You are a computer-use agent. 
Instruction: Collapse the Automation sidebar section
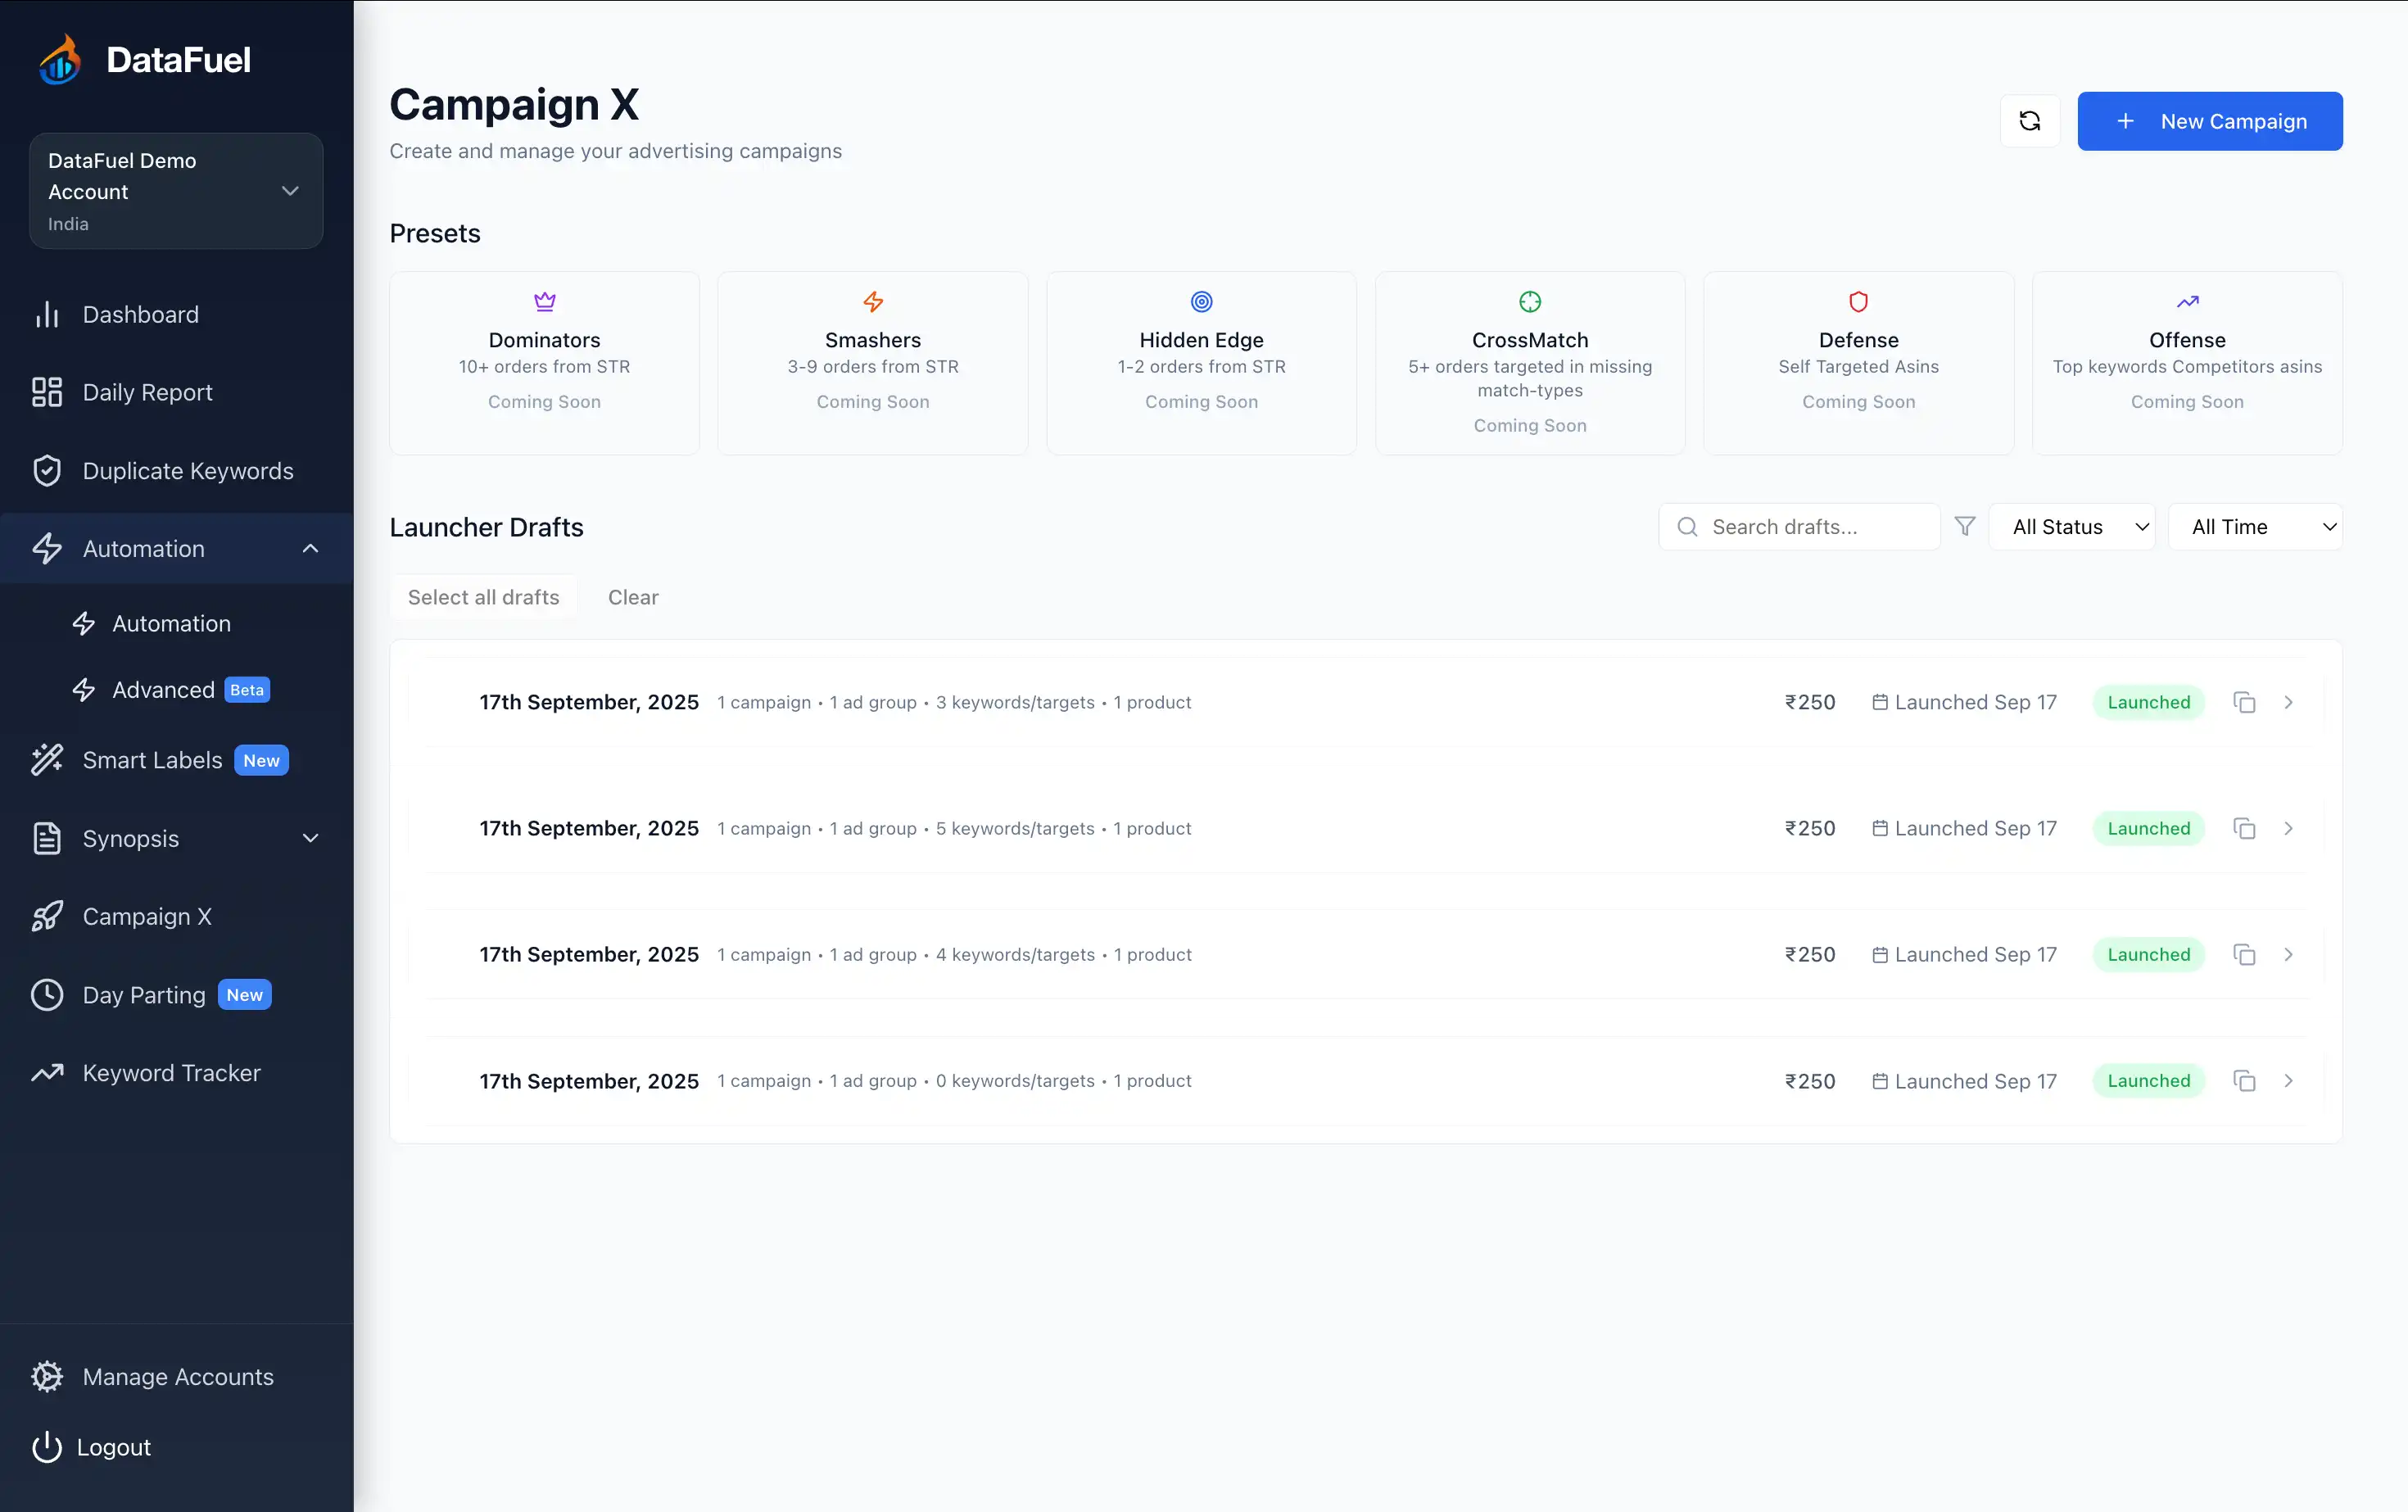click(x=310, y=548)
